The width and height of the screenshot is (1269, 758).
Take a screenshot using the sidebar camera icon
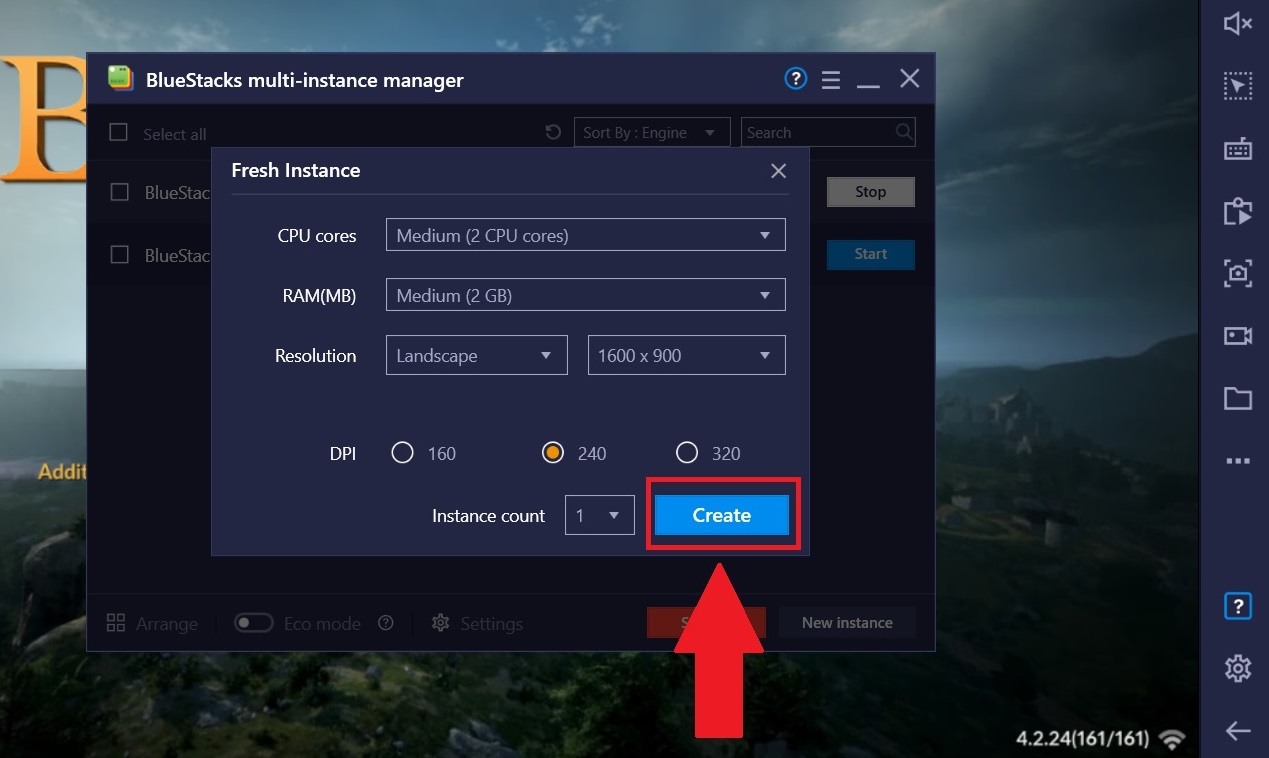click(1238, 272)
